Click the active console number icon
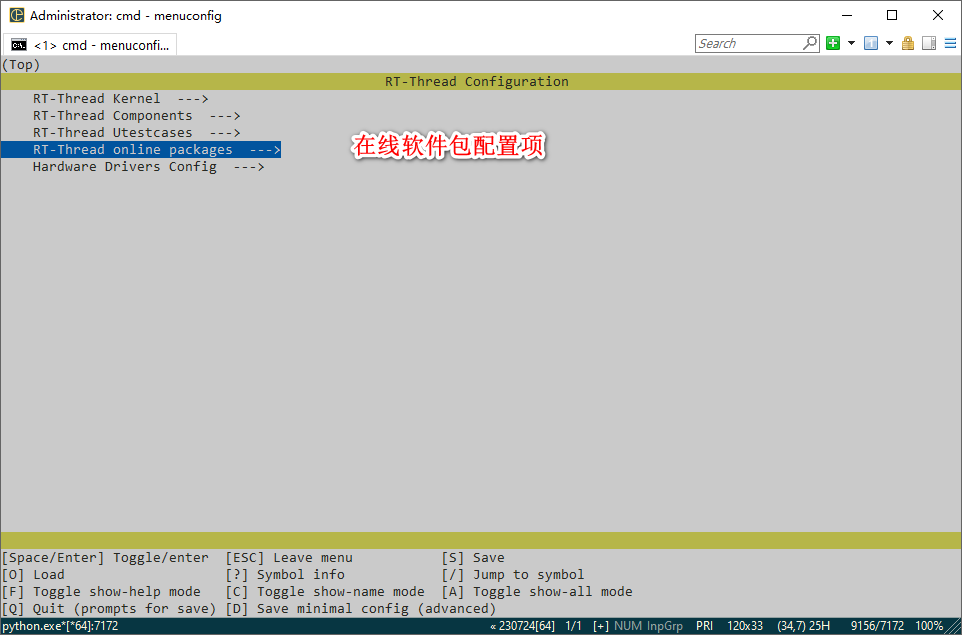Screen dimensions: 962x635 pyautogui.click(x=871, y=43)
